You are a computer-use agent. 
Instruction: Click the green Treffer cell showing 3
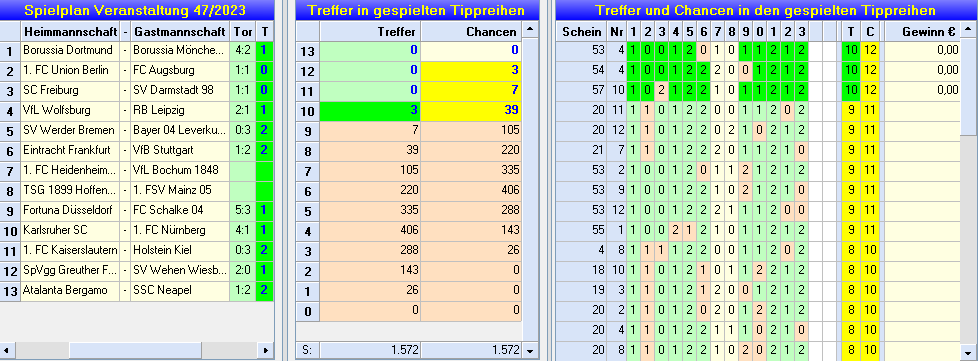370,110
